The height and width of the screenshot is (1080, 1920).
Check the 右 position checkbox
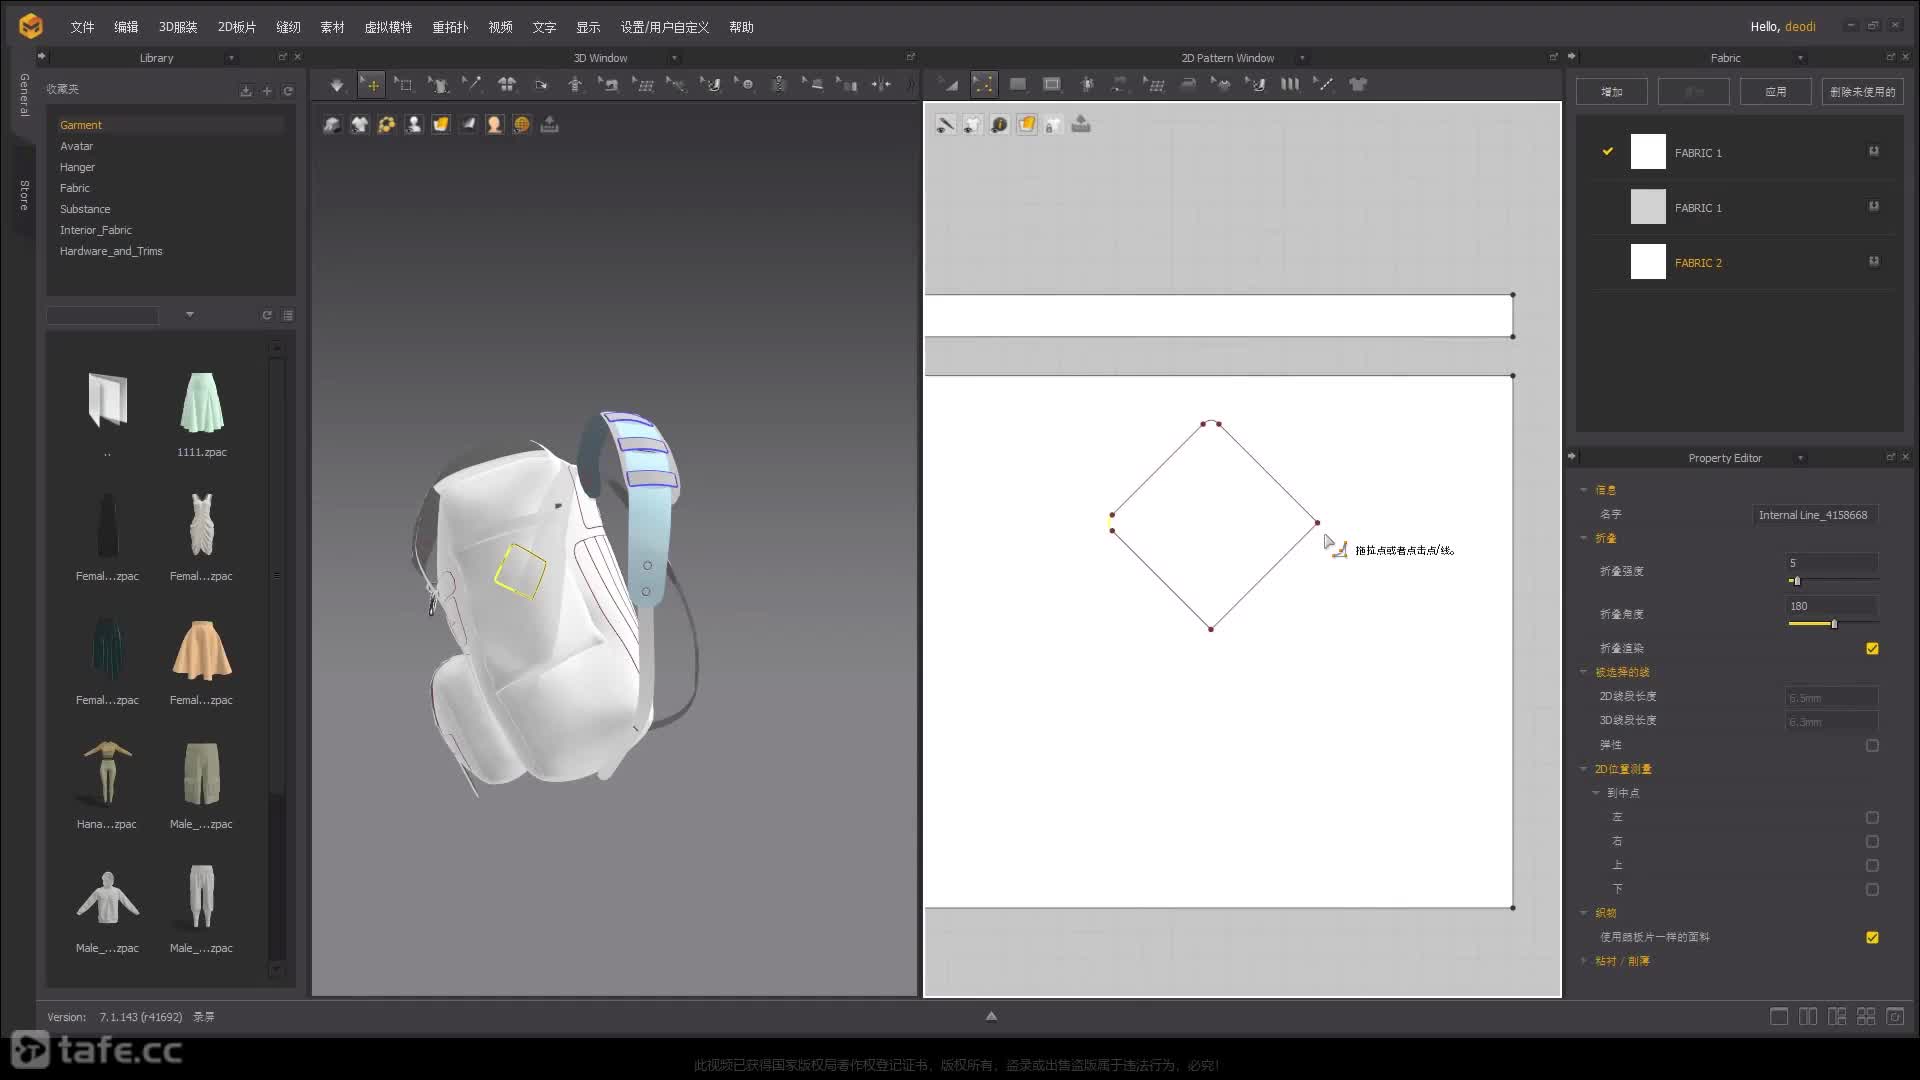pos(1872,842)
